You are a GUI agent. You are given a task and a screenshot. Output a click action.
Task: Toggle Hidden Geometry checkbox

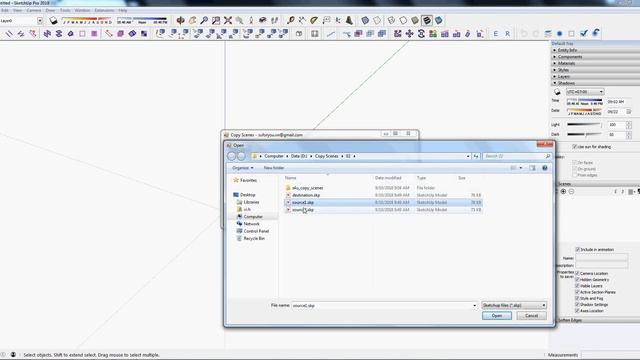[577, 280]
